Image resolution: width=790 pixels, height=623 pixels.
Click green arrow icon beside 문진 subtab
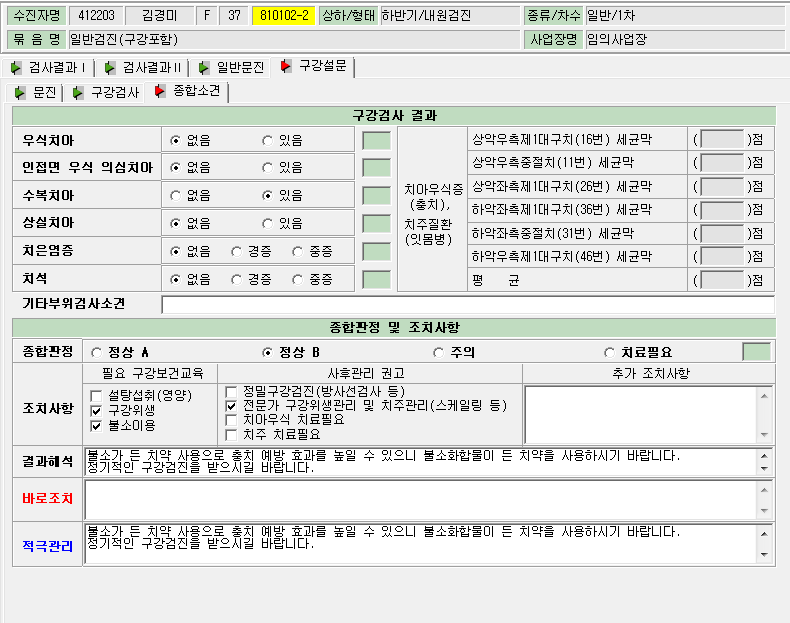pyautogui.click(x=20, y=93)
